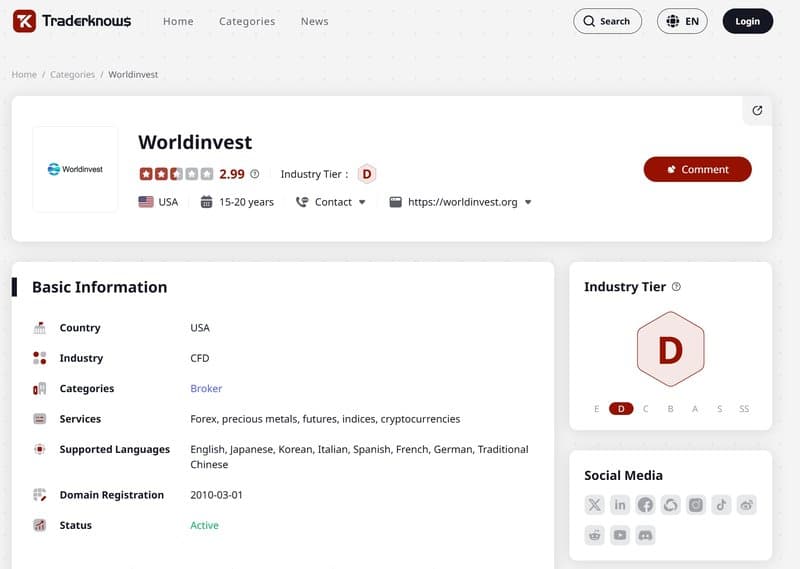Open the Discord social icon
The height and width of the screenshot is (569, 800).
click(645, 535)
